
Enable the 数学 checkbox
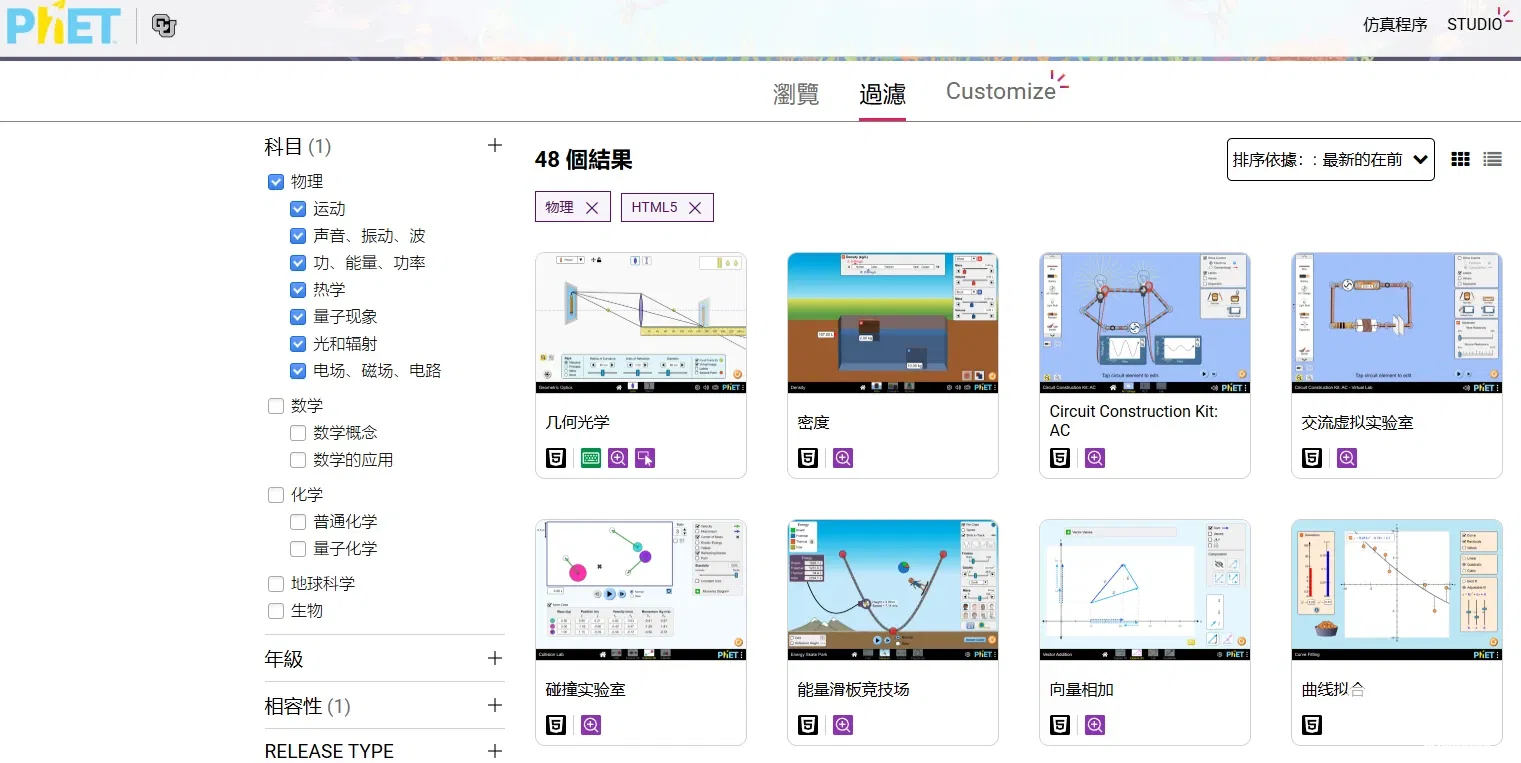[276, 406]
